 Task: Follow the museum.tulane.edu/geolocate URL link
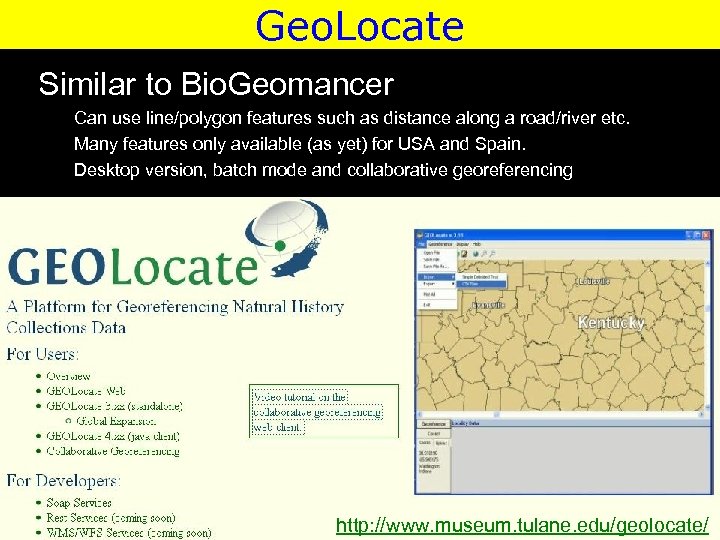(x=523, y=525)
